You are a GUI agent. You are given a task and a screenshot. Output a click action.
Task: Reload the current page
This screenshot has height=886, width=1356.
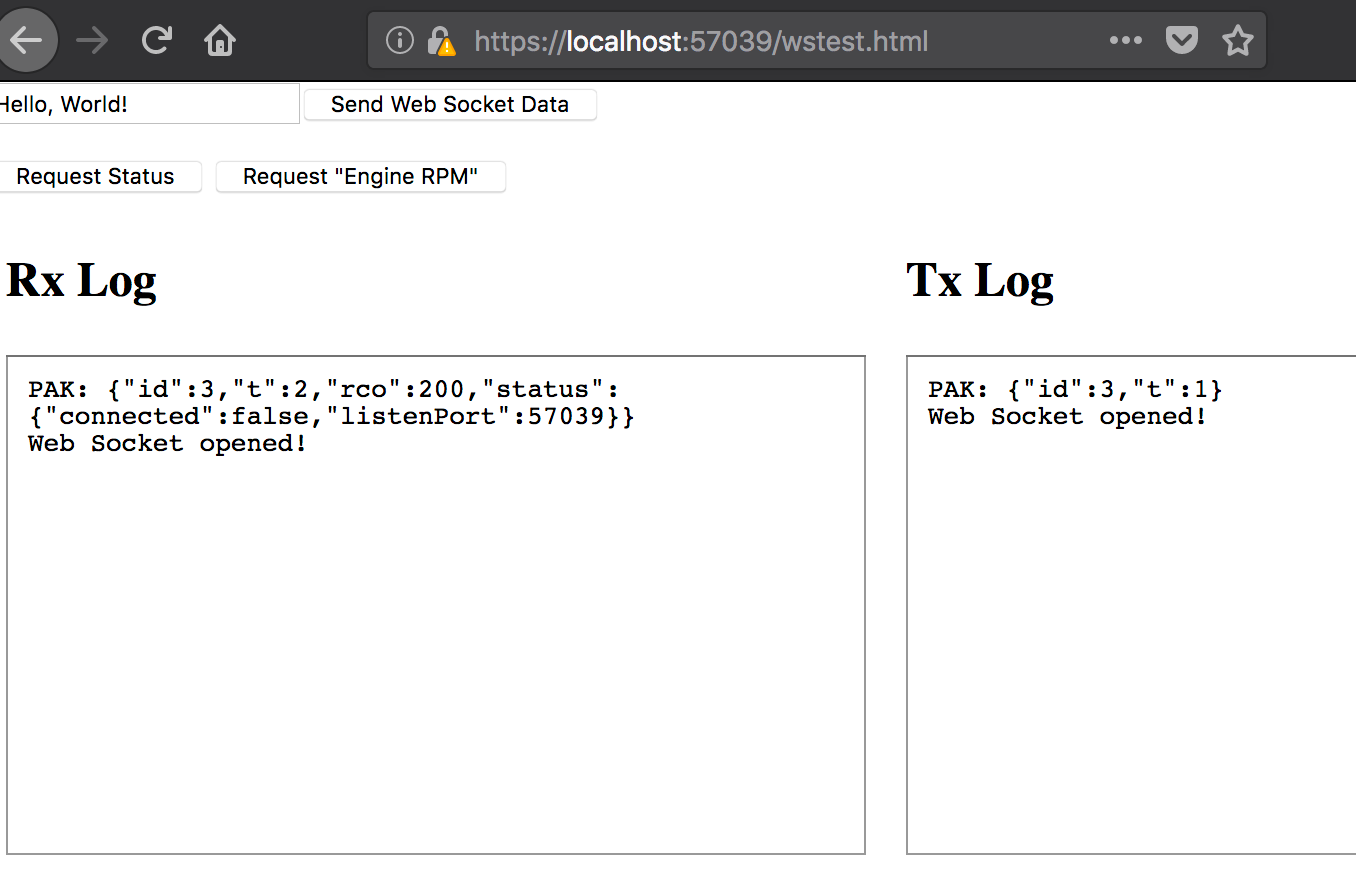(156, 41)
